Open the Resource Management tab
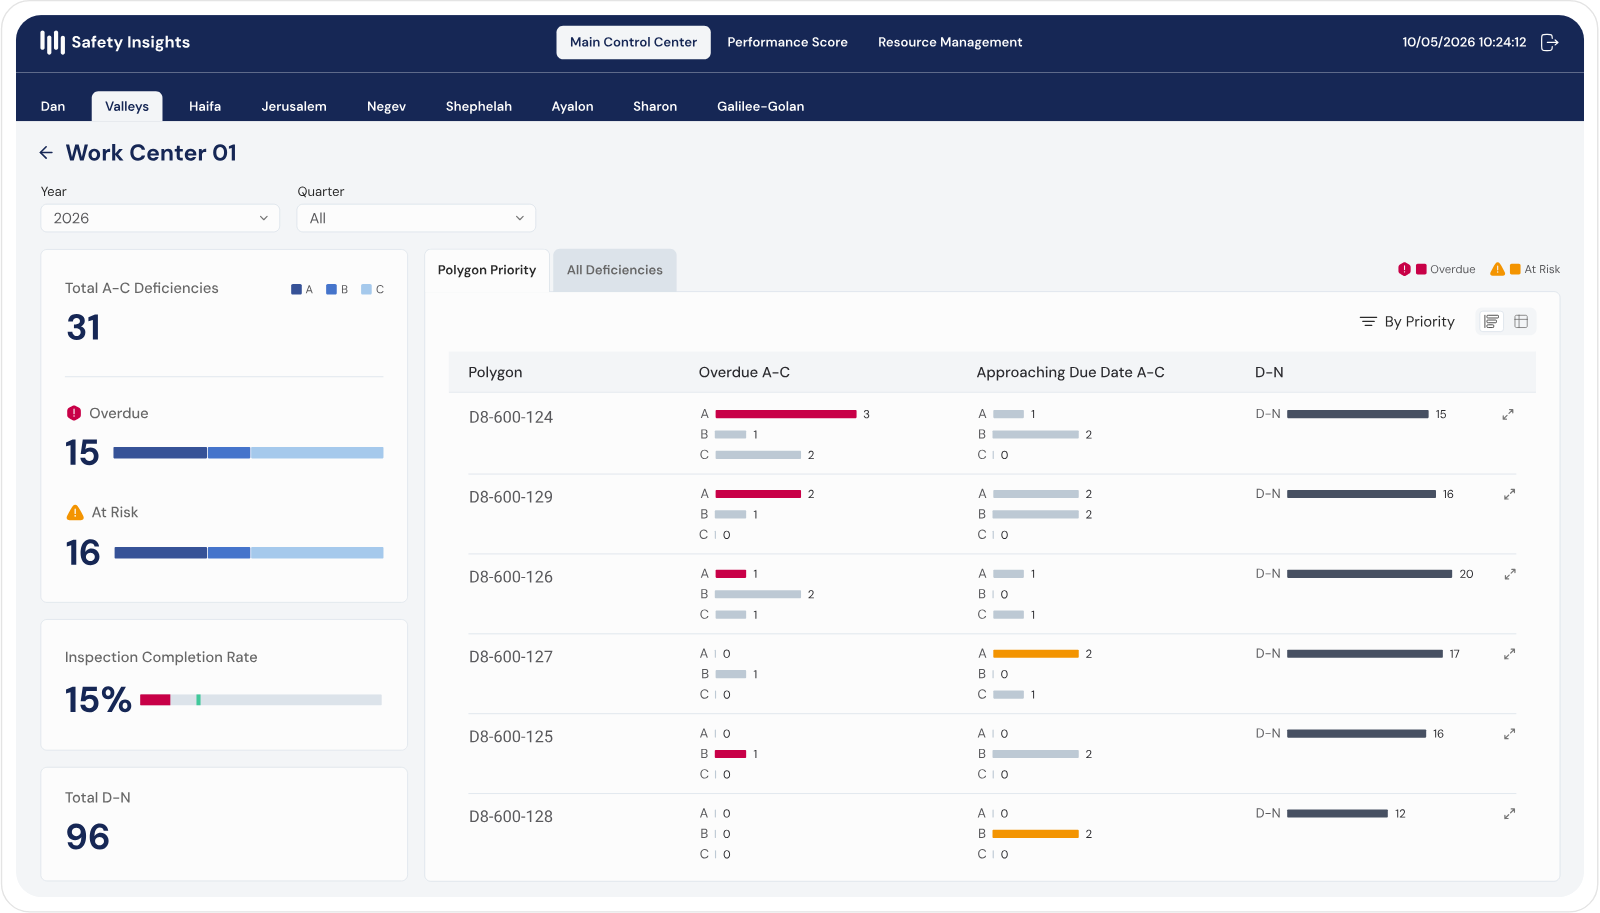The image size is (1600, 913). point(950,42)
